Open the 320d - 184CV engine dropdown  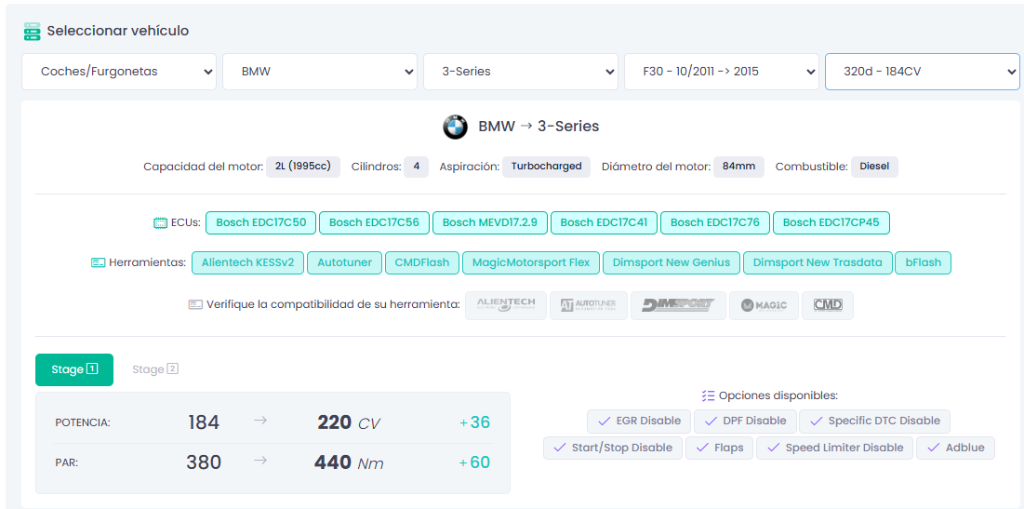(922, 72)
